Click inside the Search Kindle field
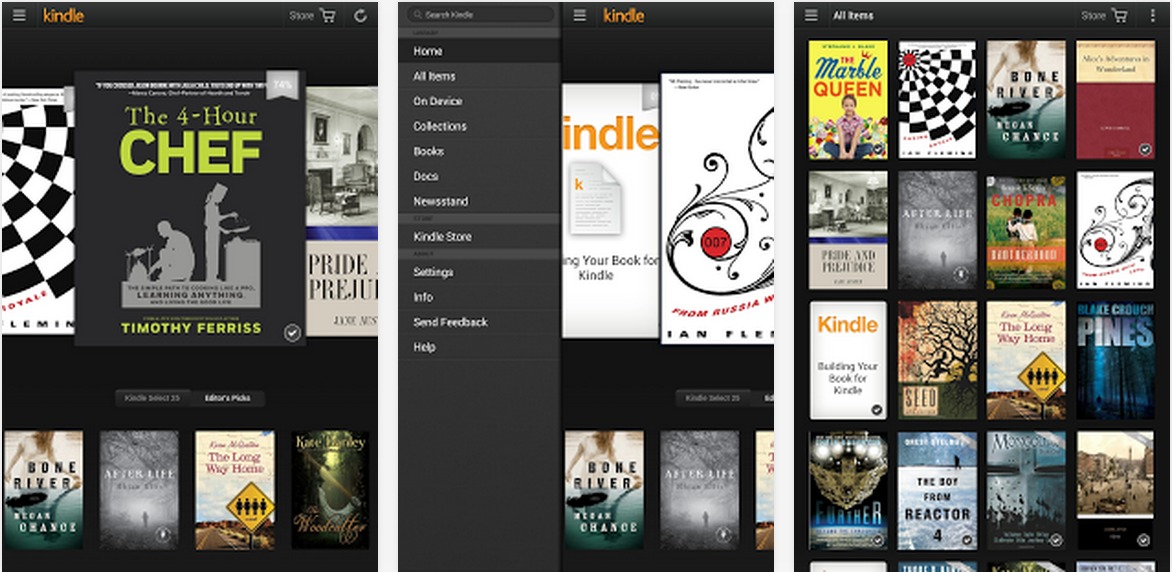 479,14
